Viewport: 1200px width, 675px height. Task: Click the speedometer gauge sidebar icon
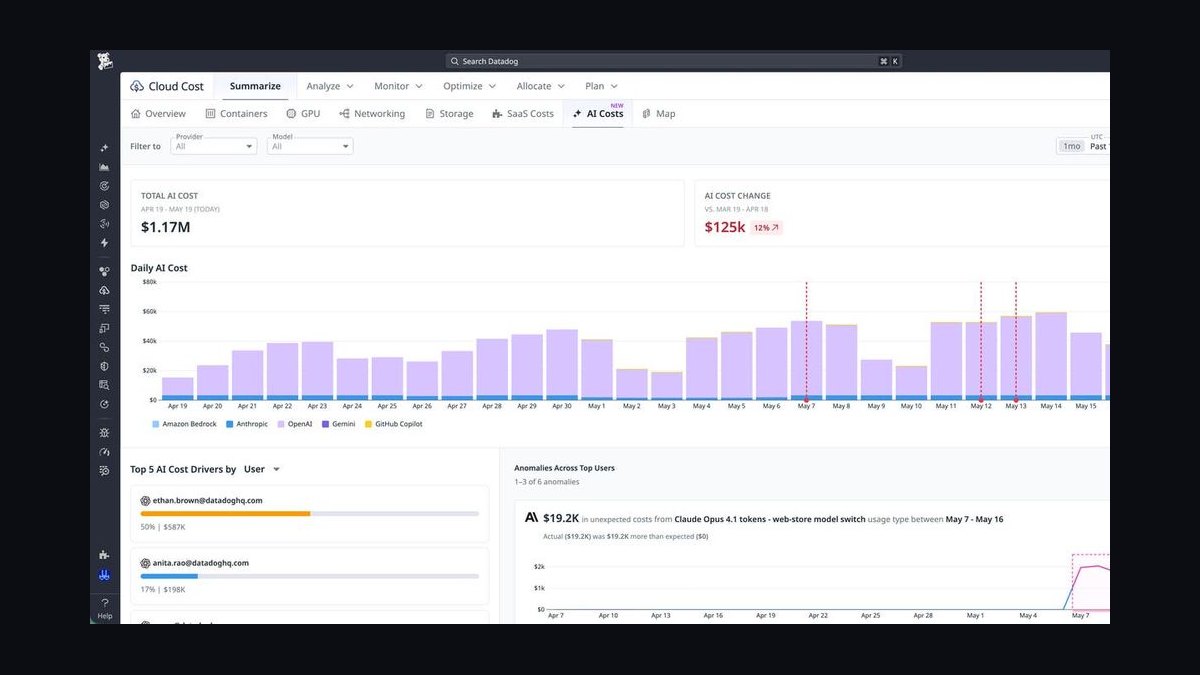coord(105,452)
